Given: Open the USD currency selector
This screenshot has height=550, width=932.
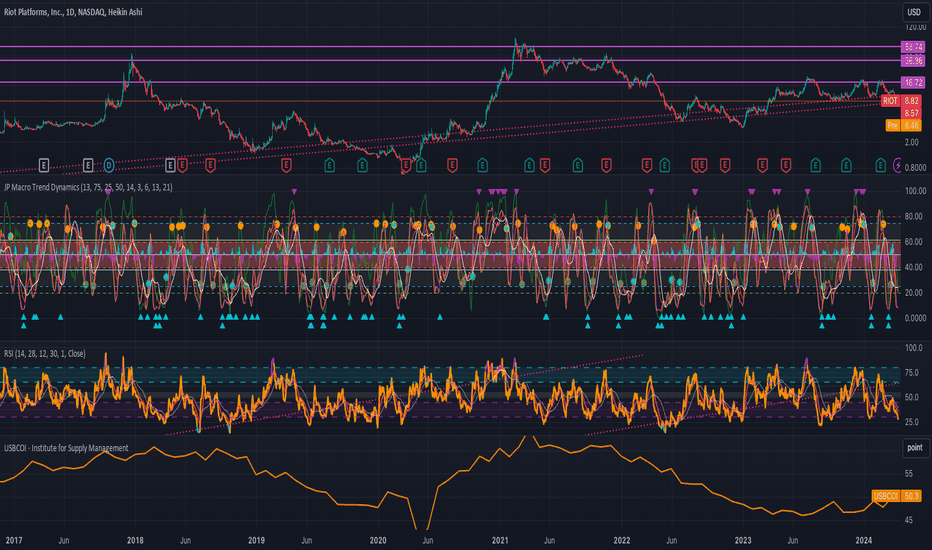Looking at the screenshot, I should point(914,12).
